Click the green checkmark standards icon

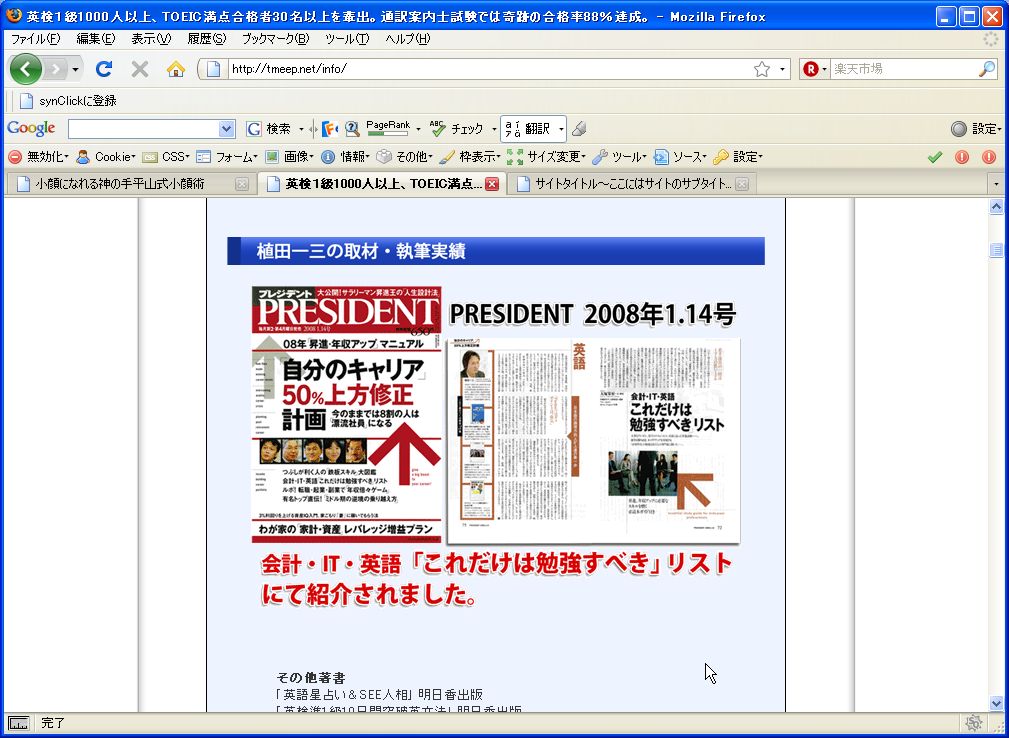tap(935, 156)
